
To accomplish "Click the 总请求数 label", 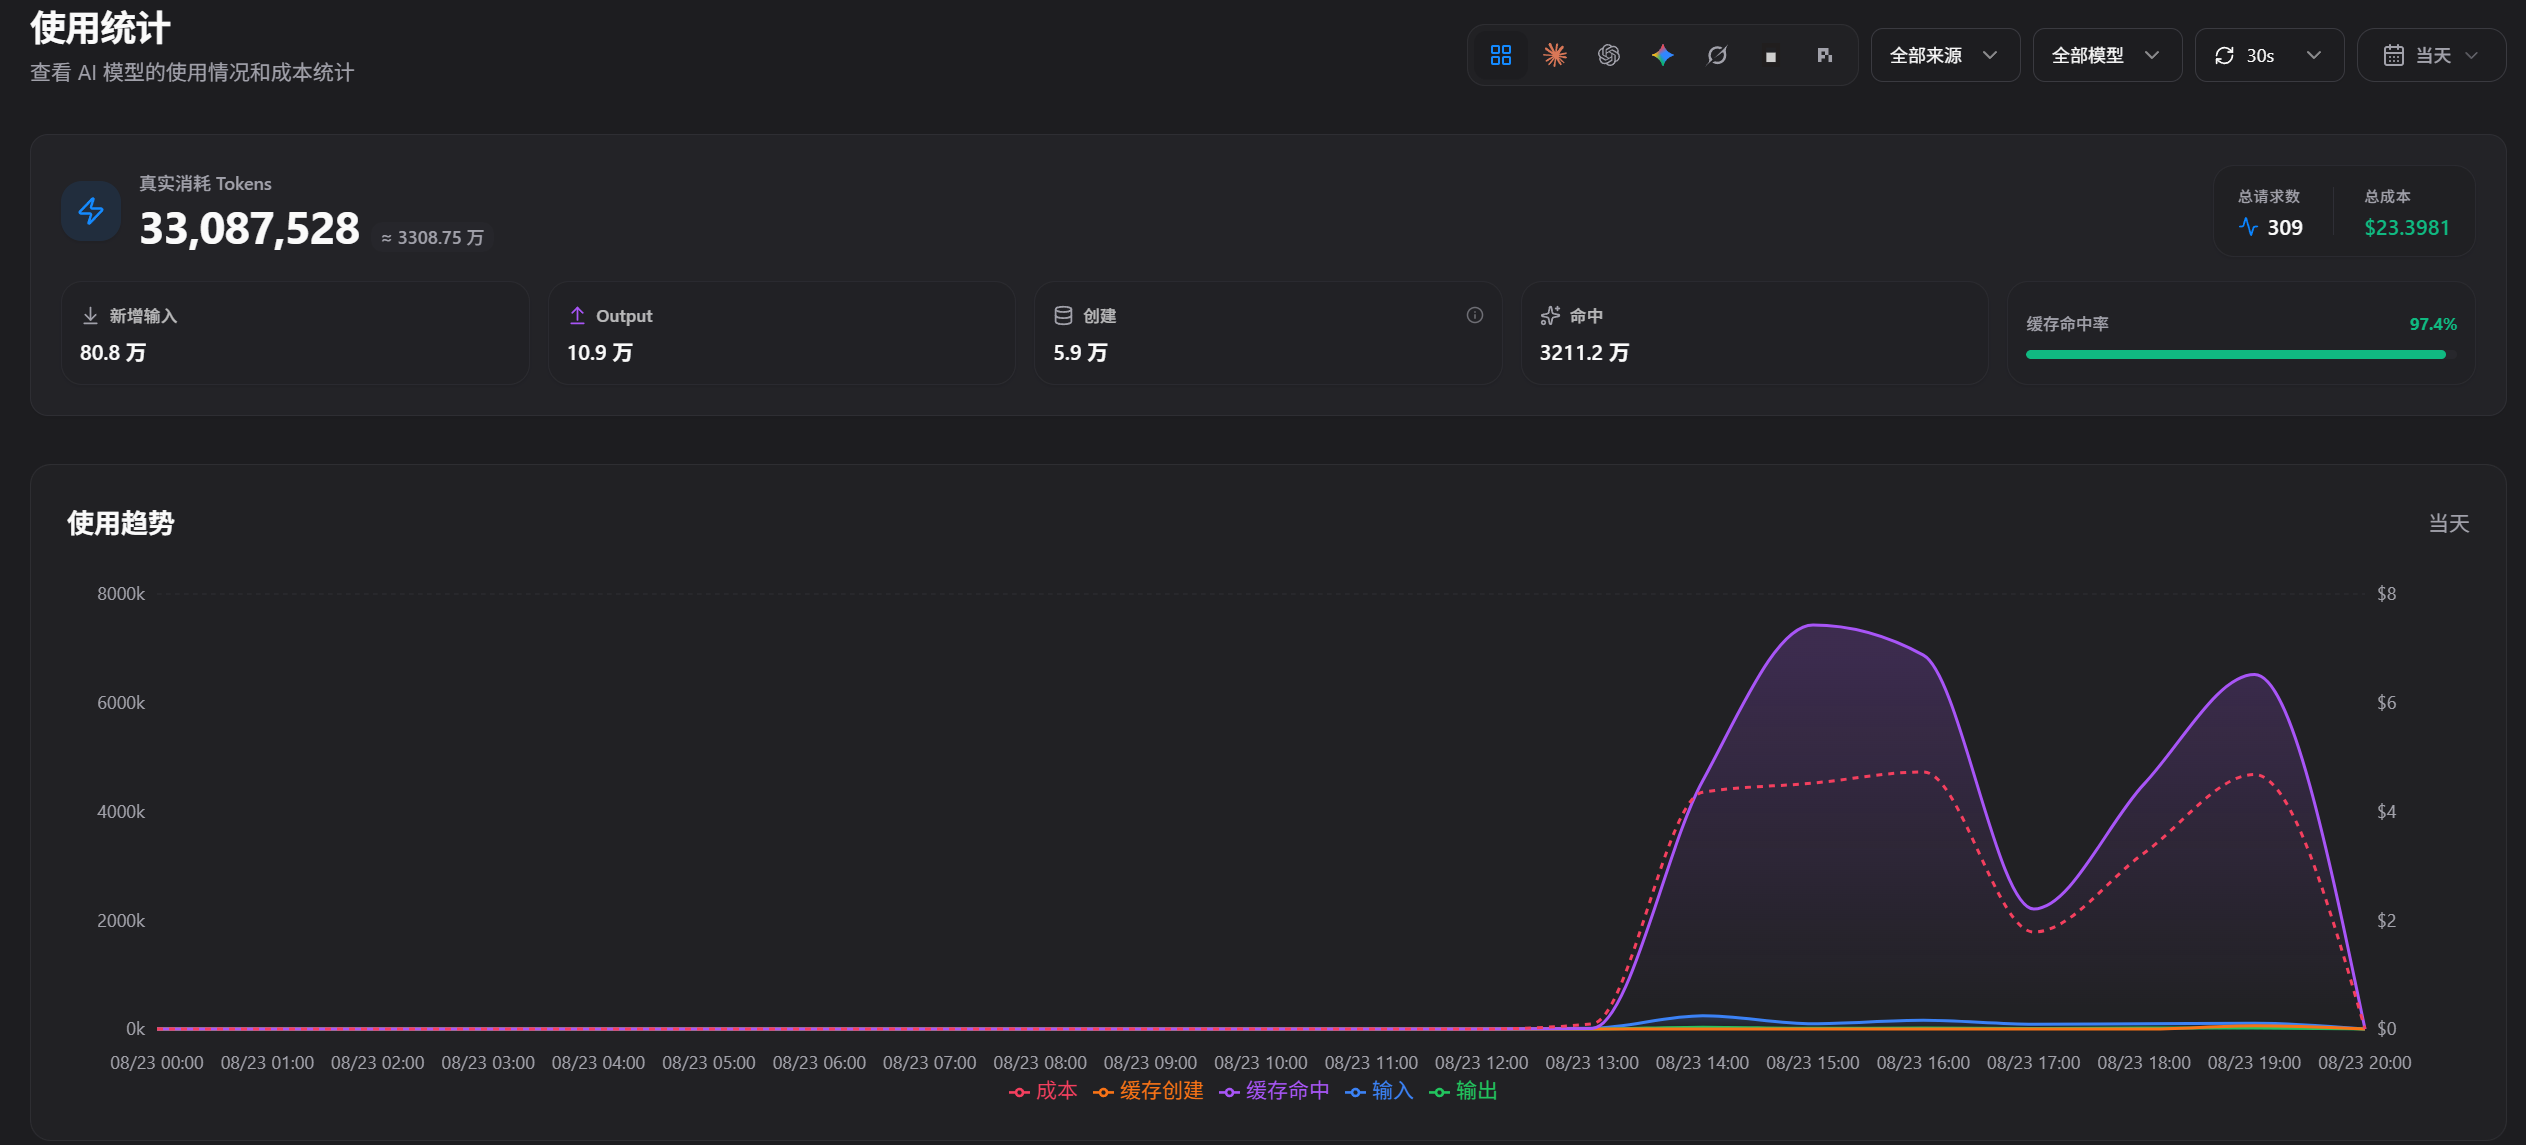I will coord(2268,197).
